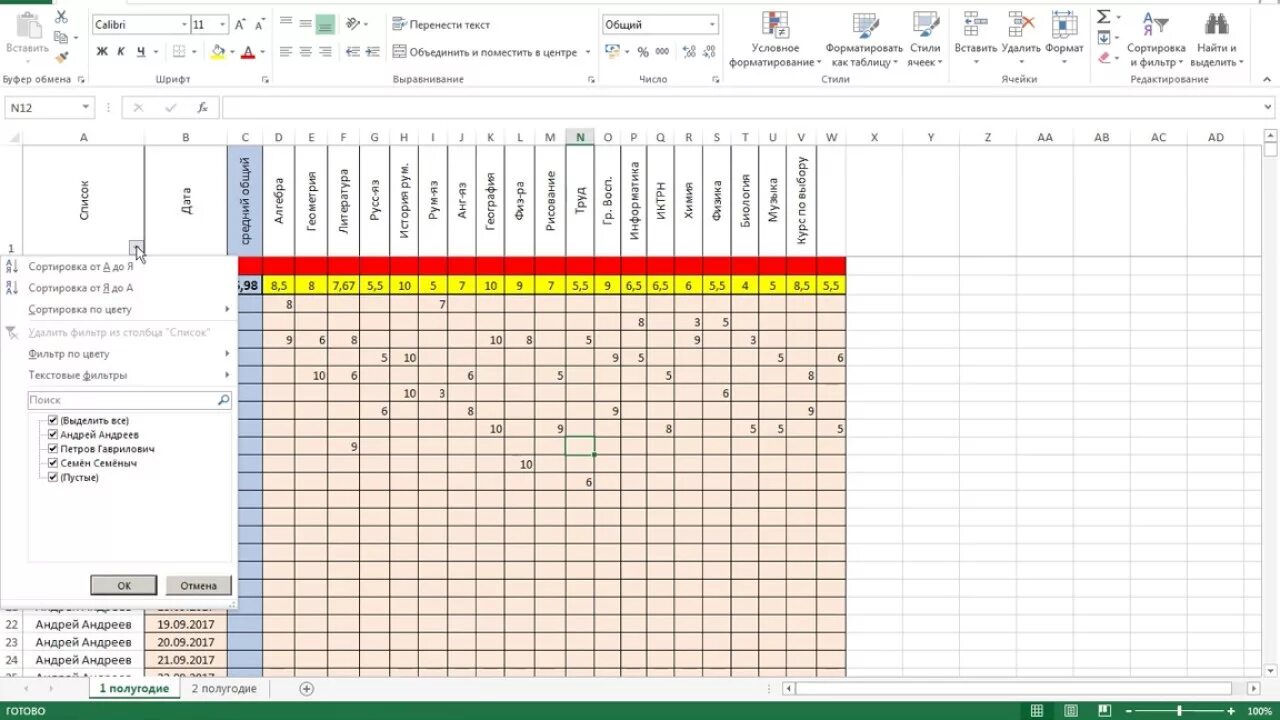Switch to sheet tab 1 полугодие
Screen dimensions: 1280x720
point(134,688)
